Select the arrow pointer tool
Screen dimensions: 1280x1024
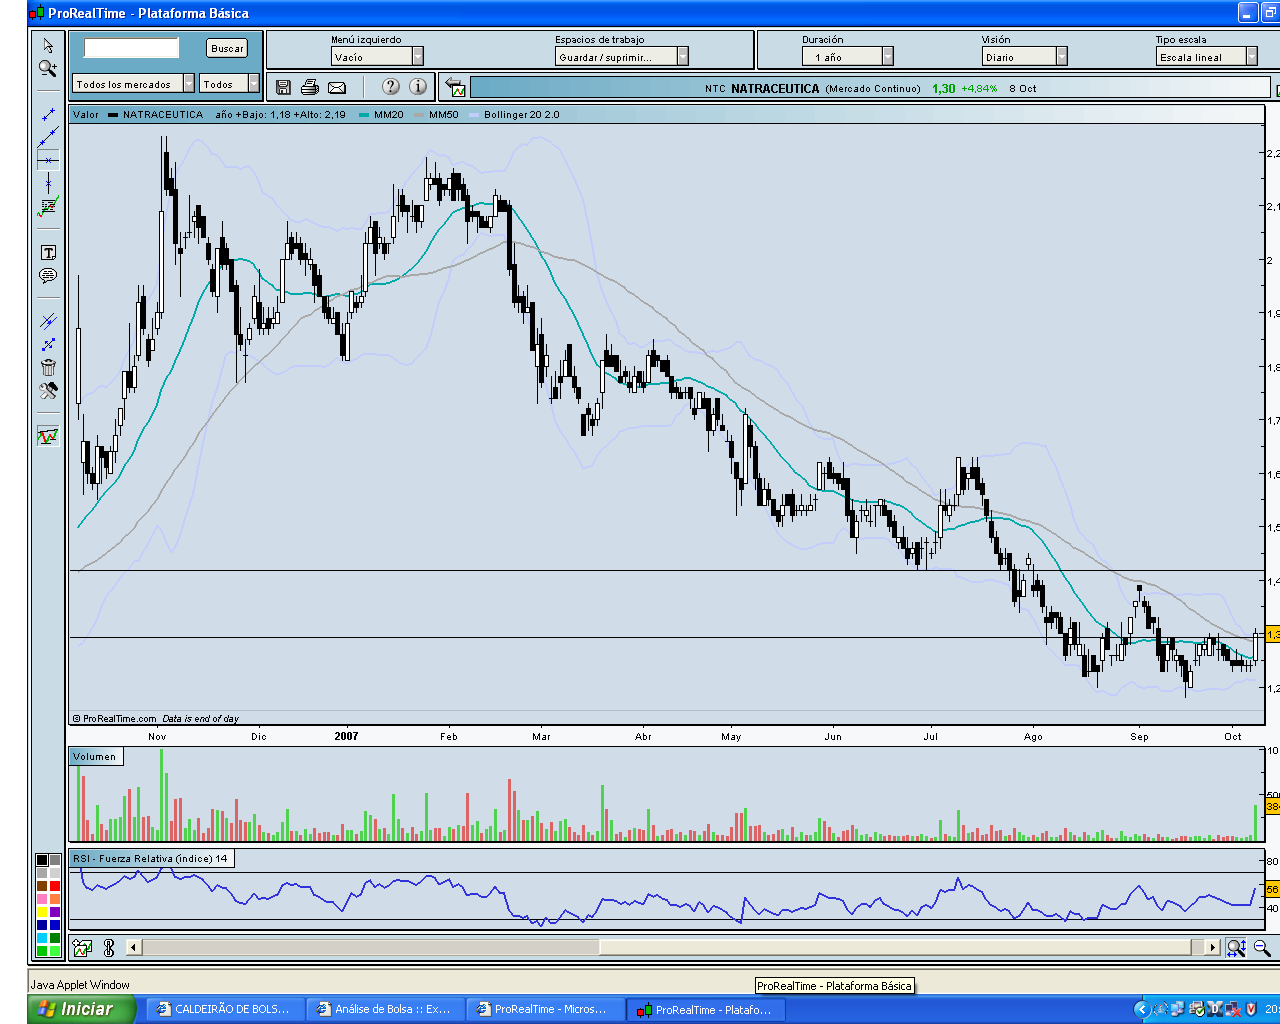[48, 45]
